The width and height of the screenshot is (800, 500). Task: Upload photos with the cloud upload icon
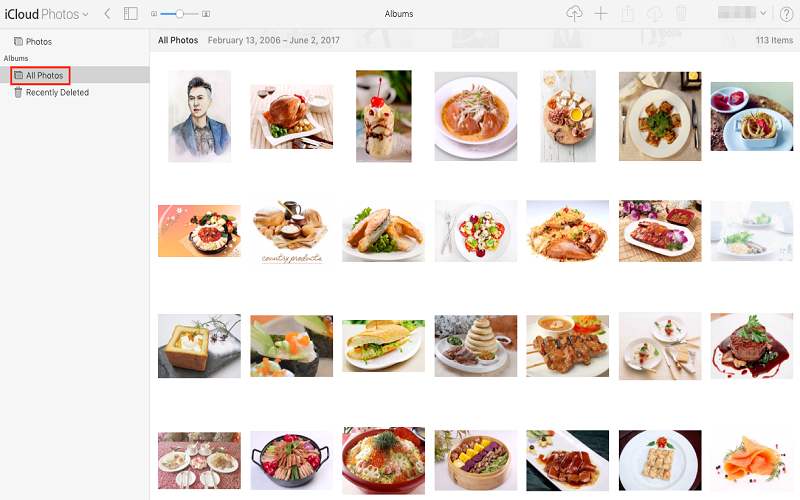(574, 14)
